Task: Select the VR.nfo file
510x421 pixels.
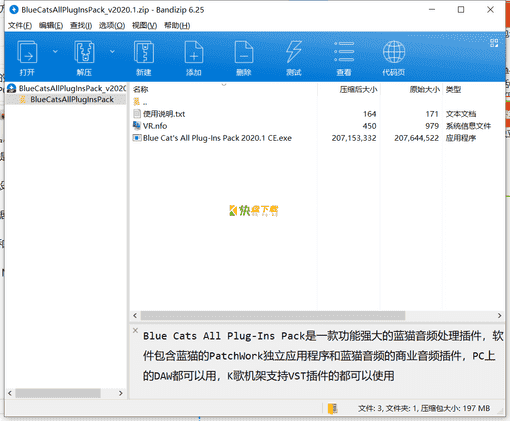Action: (x=155, y=126)
